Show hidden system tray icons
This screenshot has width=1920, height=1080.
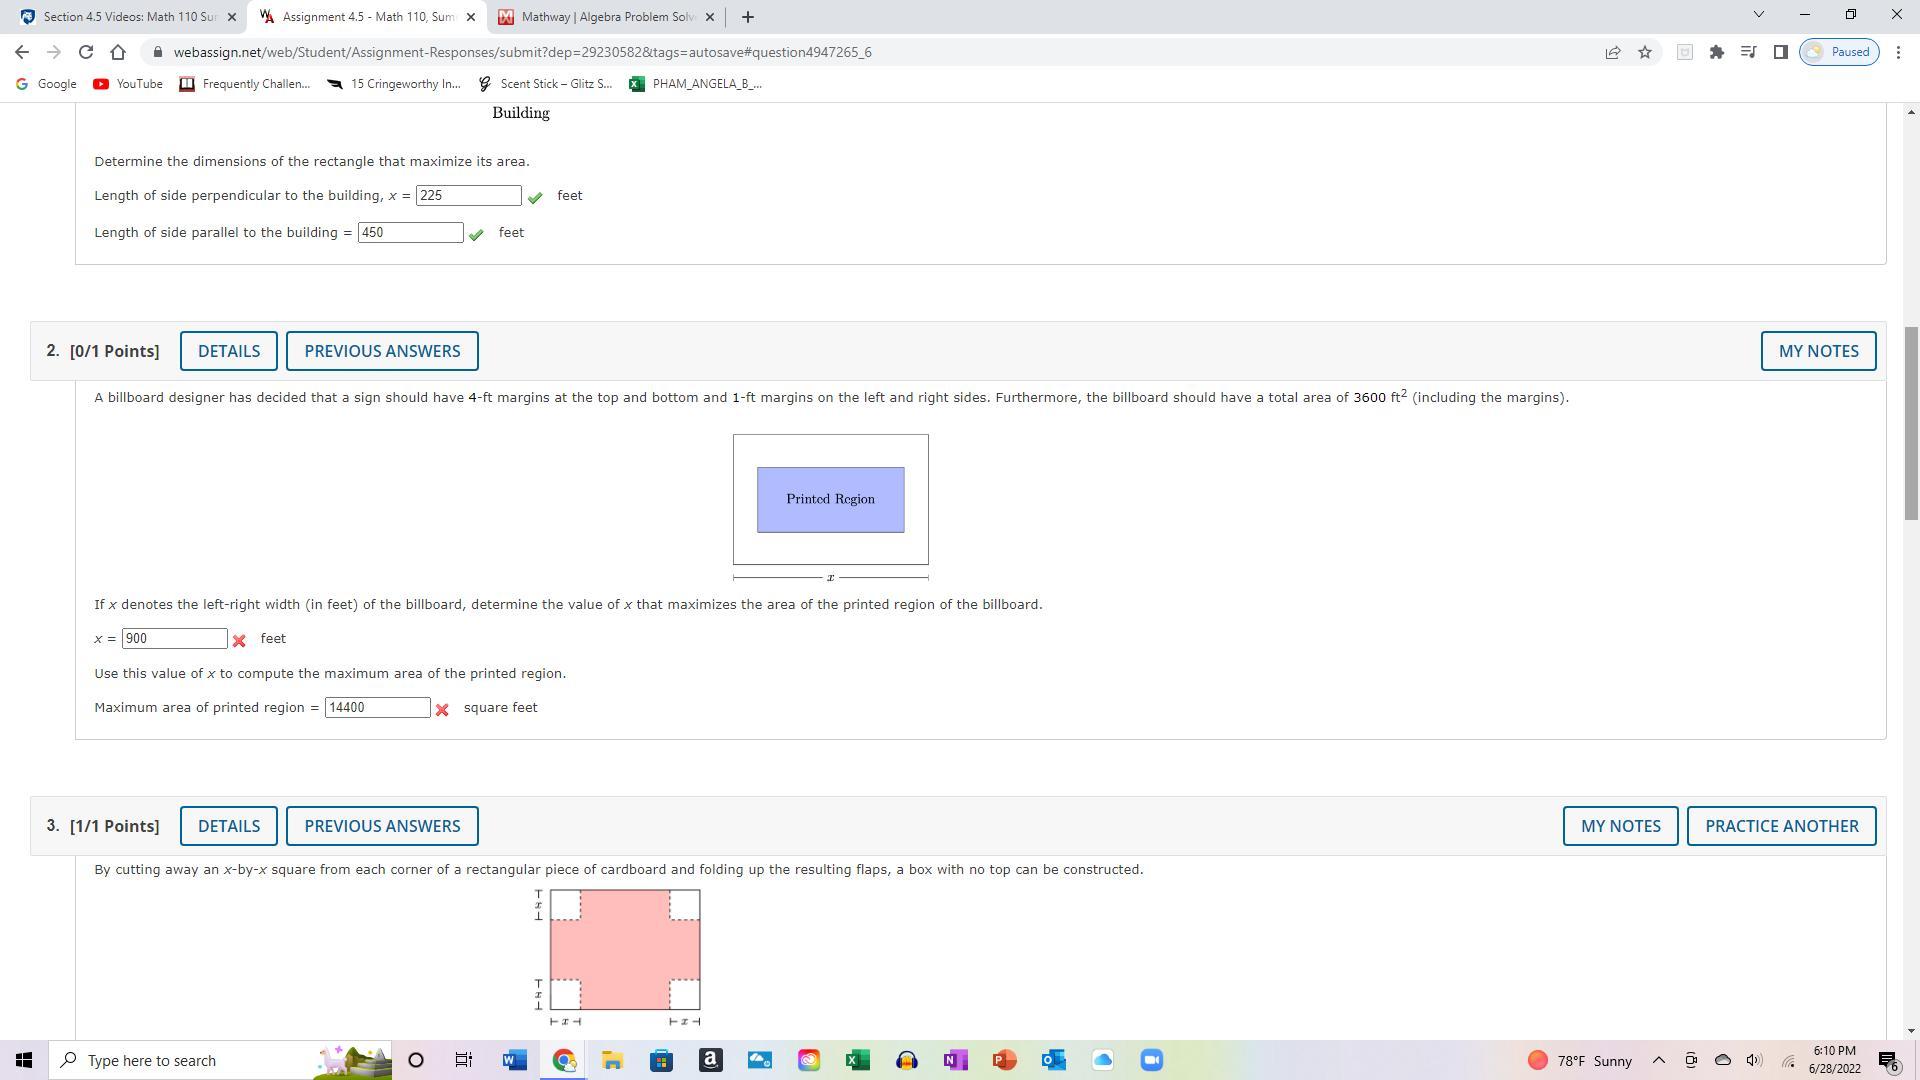tap(1658, 1060)
